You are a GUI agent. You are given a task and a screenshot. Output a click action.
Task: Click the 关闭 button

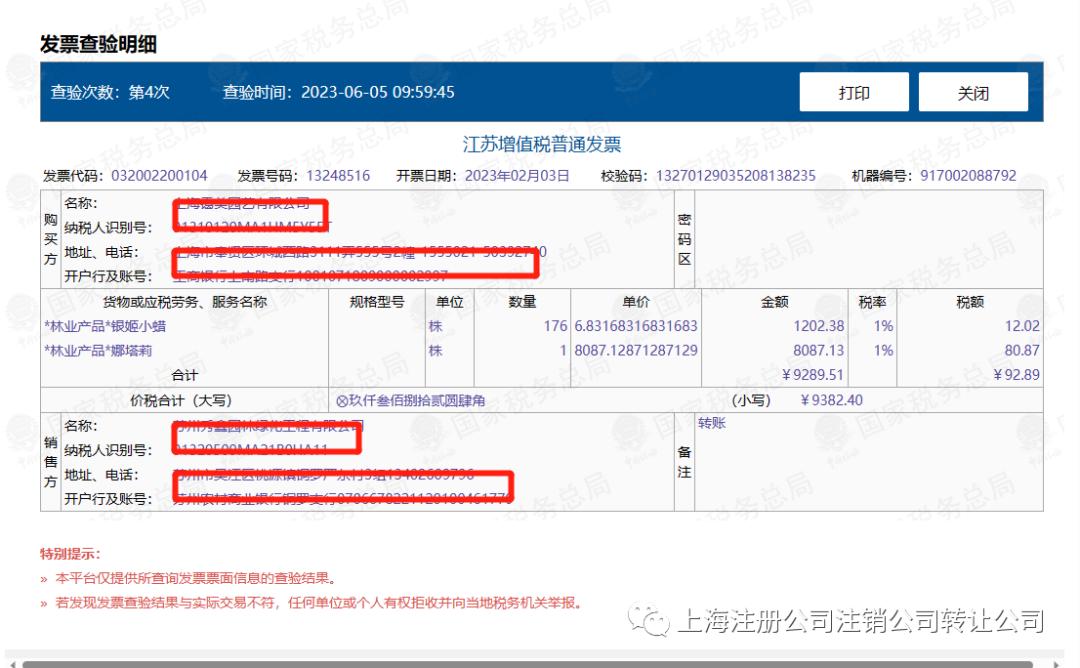click(973, 91)
